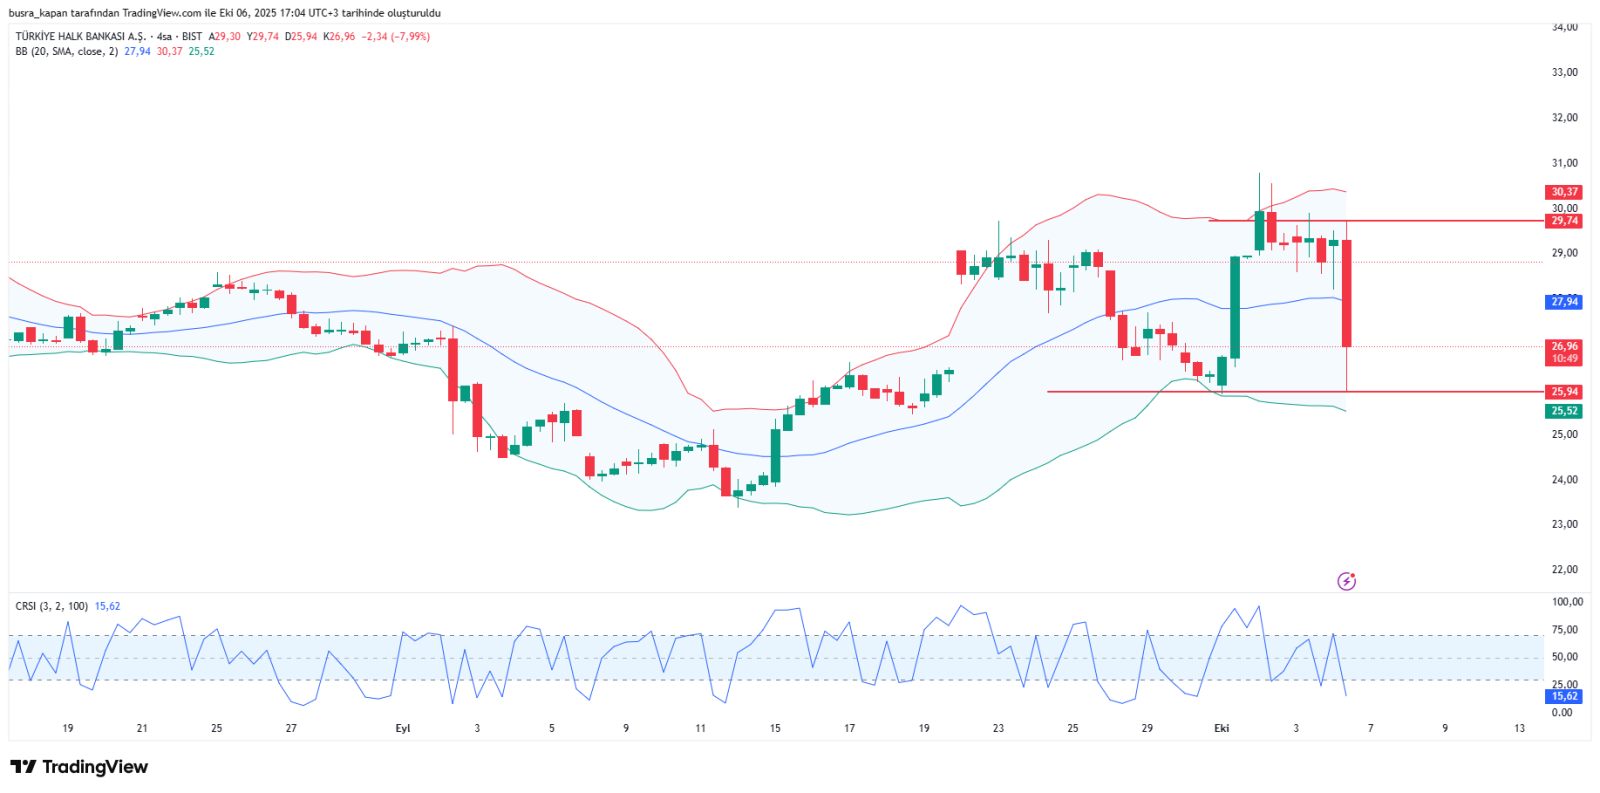Click the latest large red candle body
The width and height of the screenshot is (1600, 793).
coord(1347,293)
